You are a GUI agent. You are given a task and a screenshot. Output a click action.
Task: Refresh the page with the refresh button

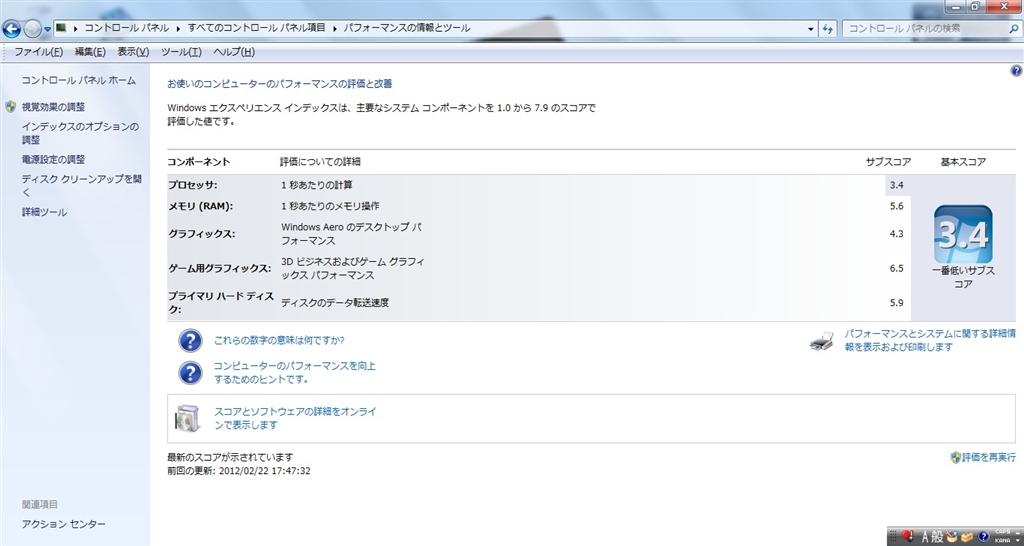828,29
